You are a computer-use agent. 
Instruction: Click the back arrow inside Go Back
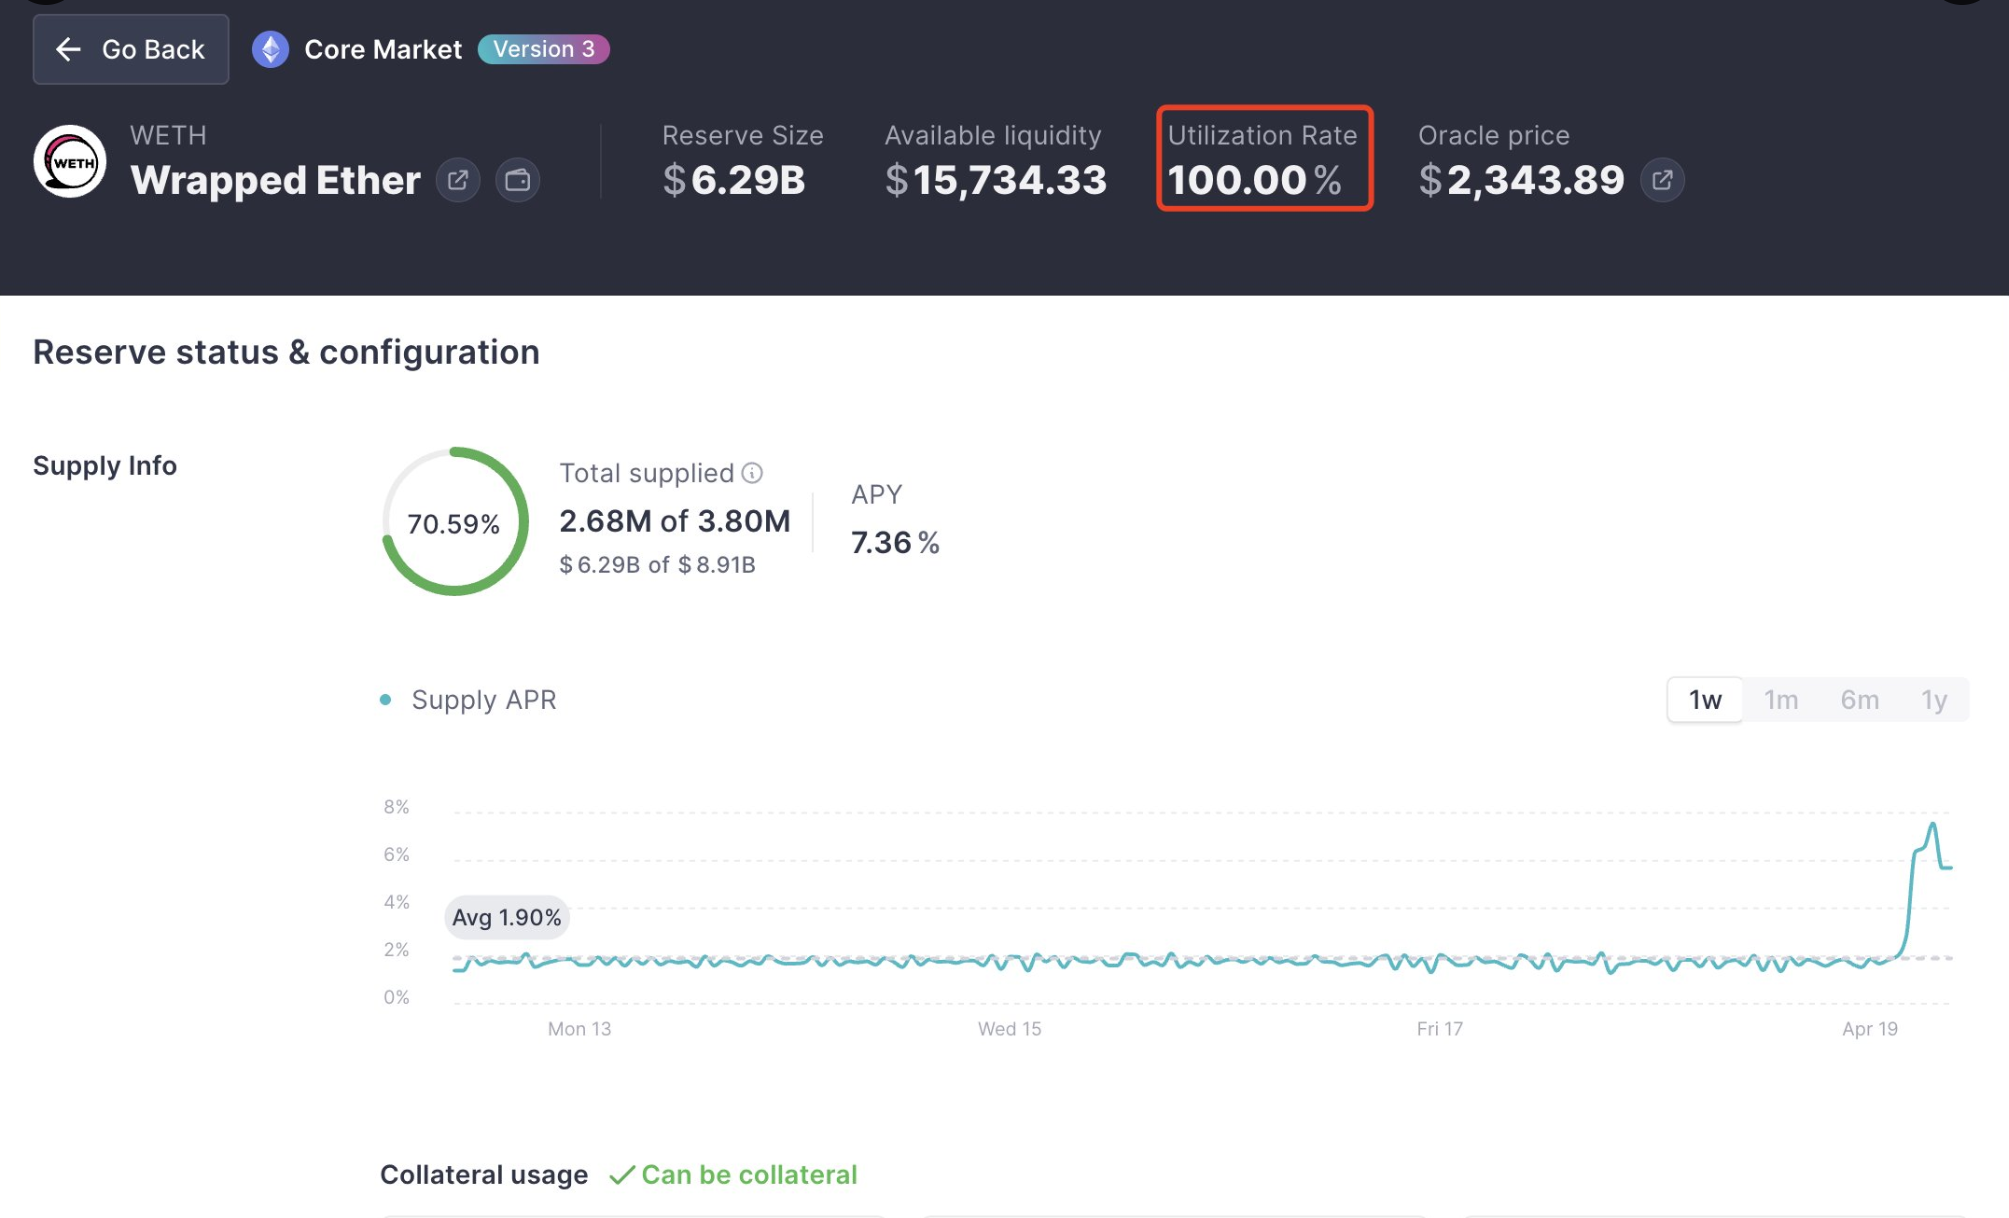66,49
